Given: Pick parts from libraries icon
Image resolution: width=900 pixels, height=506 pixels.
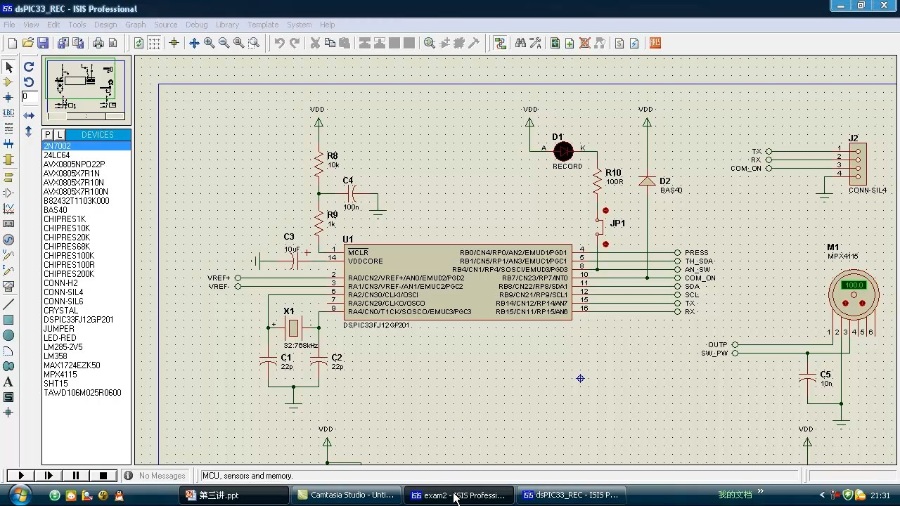Looking at the screenshot, I should [x=429, y=43].
